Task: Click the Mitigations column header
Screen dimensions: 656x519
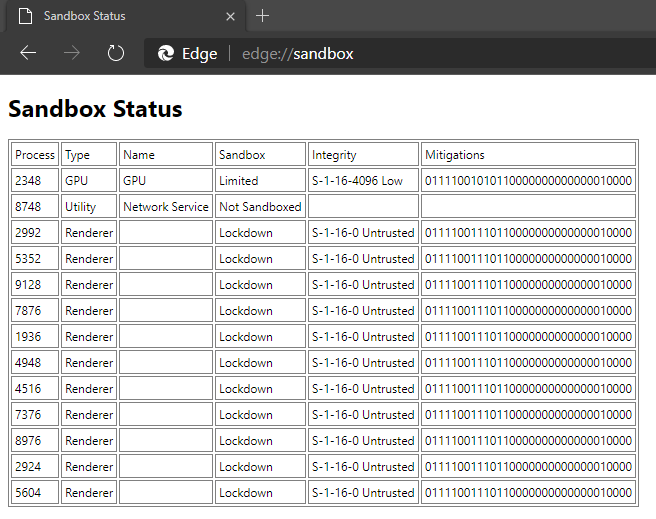Action: pyautogui.click(x=454, y=155)
